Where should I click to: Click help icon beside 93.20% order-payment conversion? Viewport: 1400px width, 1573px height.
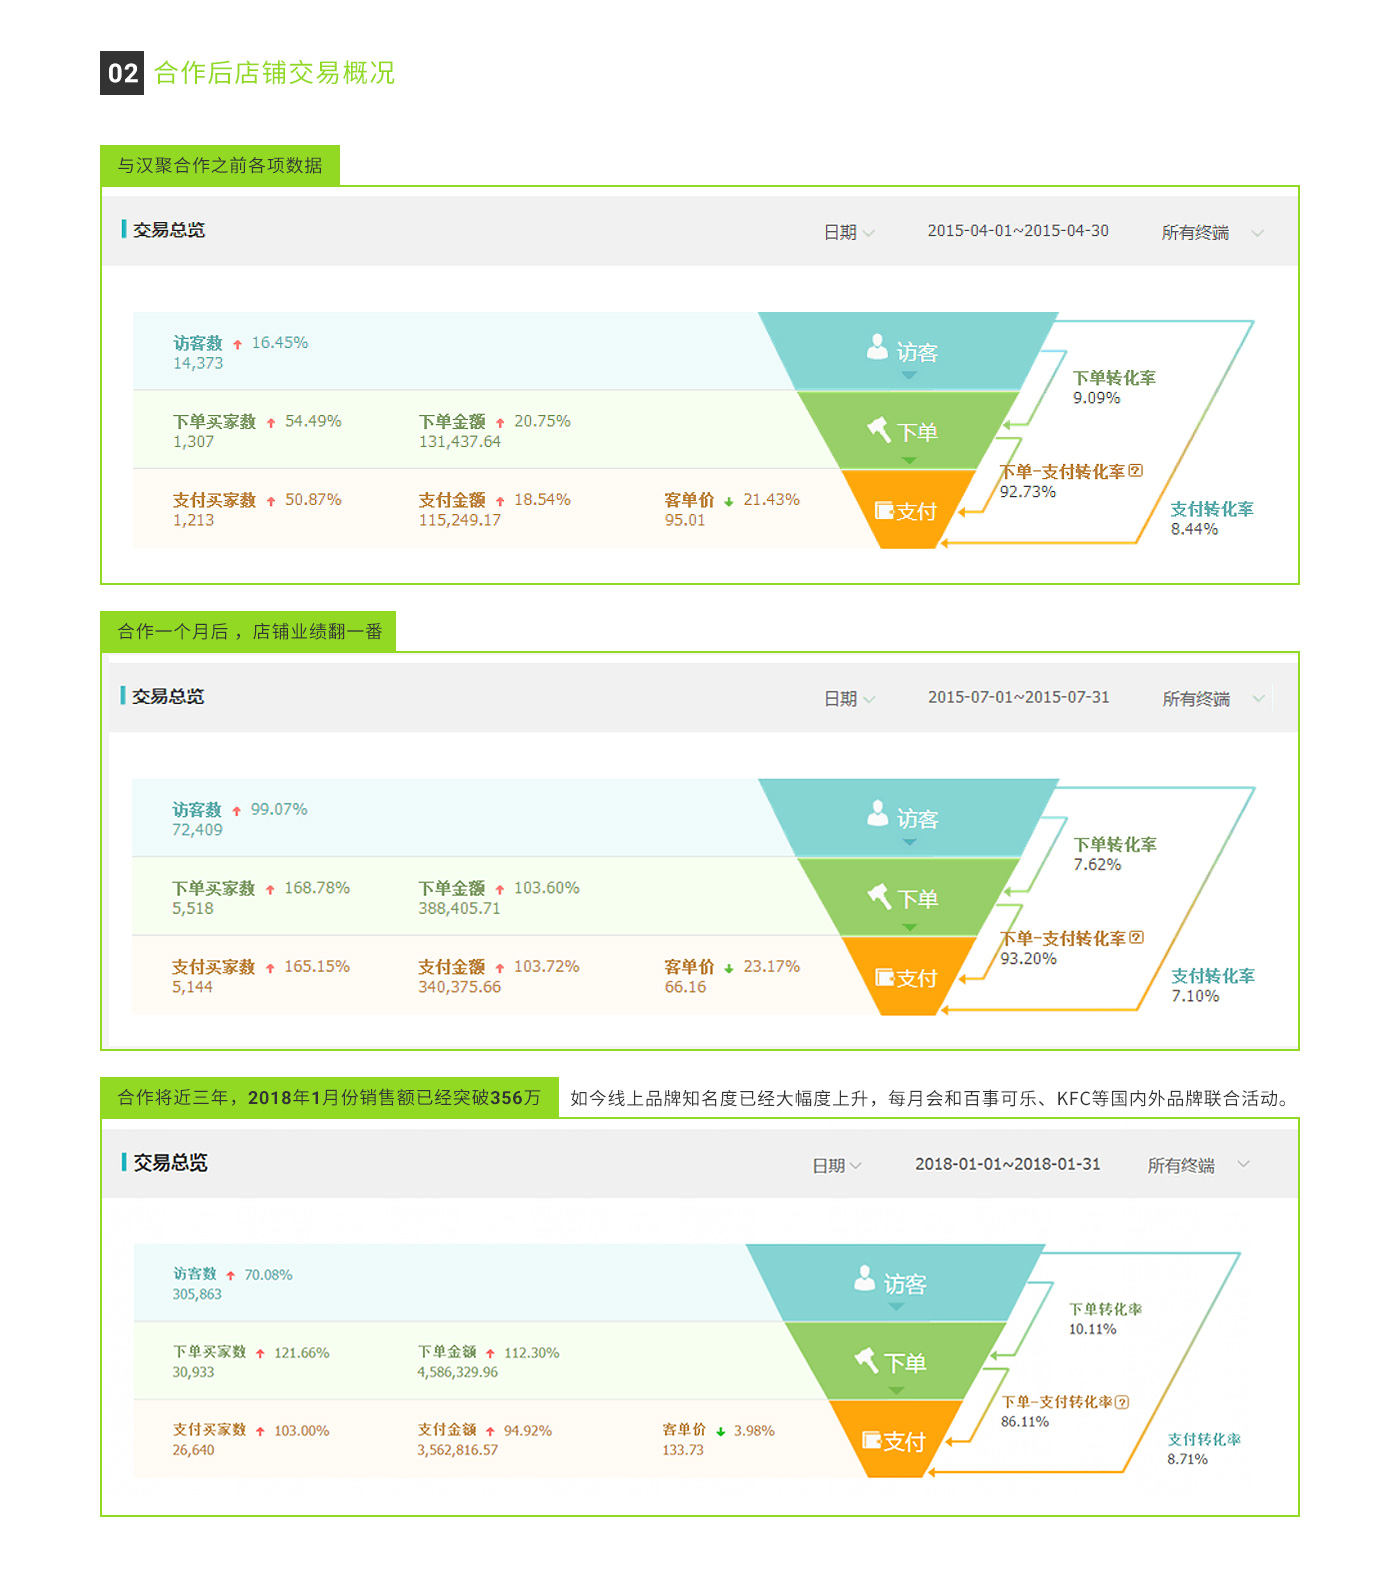1136,938
